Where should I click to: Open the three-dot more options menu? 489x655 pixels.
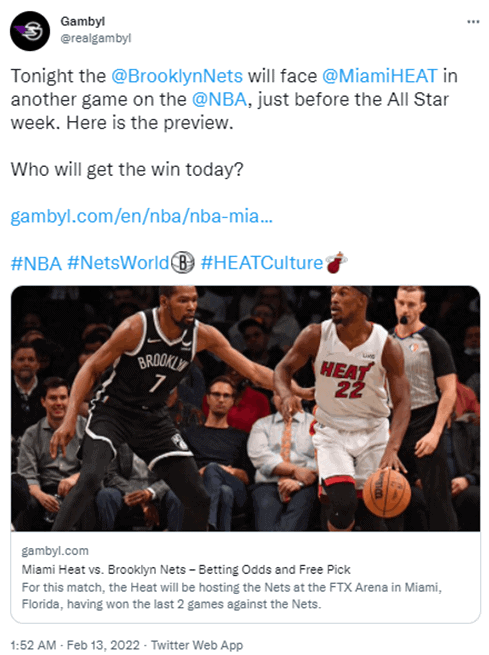[x=473, y=22]
